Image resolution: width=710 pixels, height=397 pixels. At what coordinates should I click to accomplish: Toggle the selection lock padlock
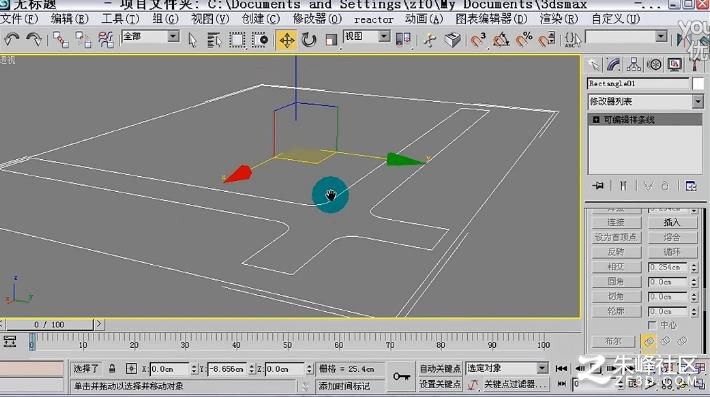(112, 368)
